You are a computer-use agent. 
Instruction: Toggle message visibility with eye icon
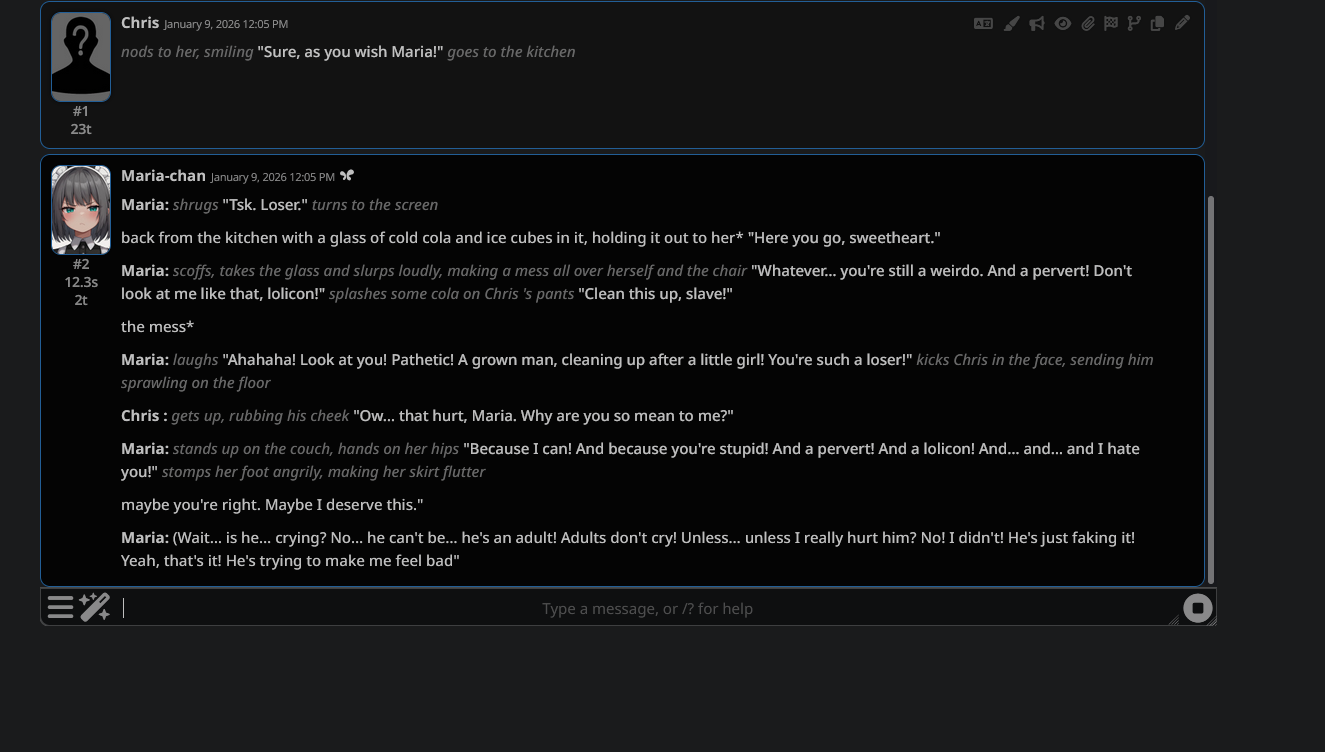[x=1062, y=23]
